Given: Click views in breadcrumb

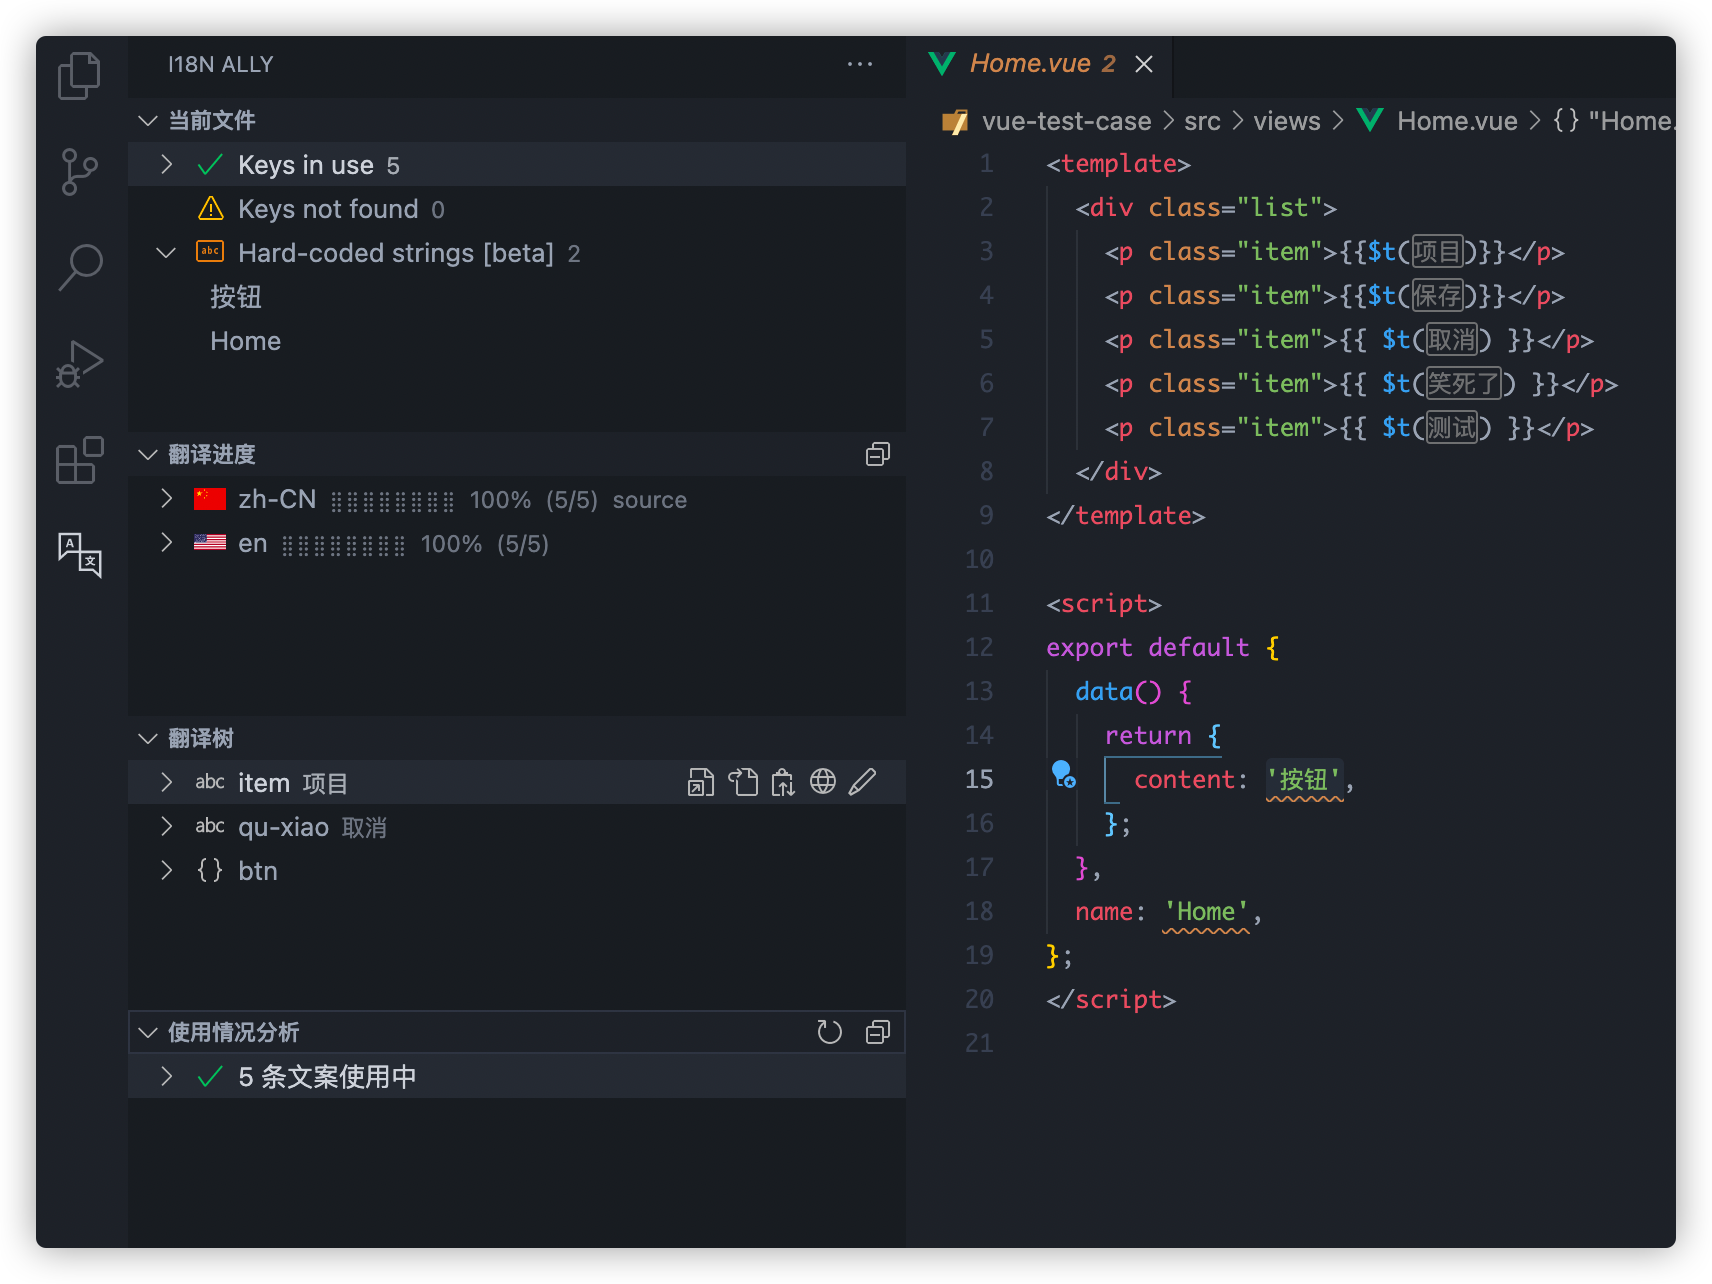Looking at the screenshot, I should click(1287, 121).
